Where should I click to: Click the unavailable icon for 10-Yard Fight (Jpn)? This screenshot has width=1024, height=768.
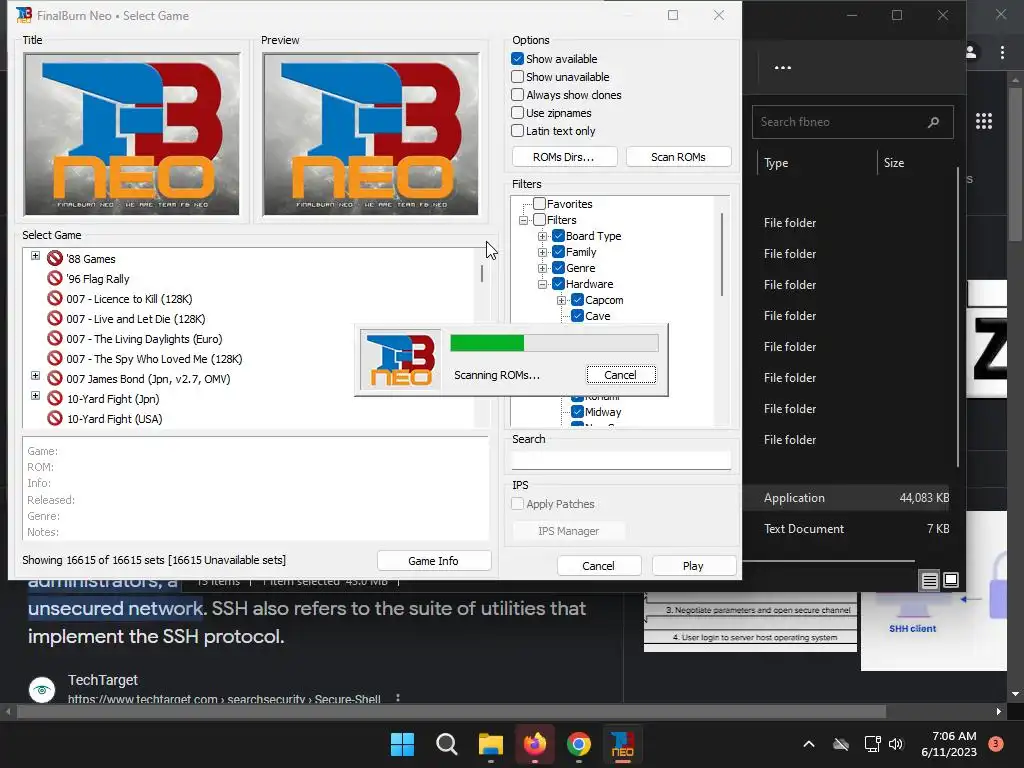(x=55, y=398)
